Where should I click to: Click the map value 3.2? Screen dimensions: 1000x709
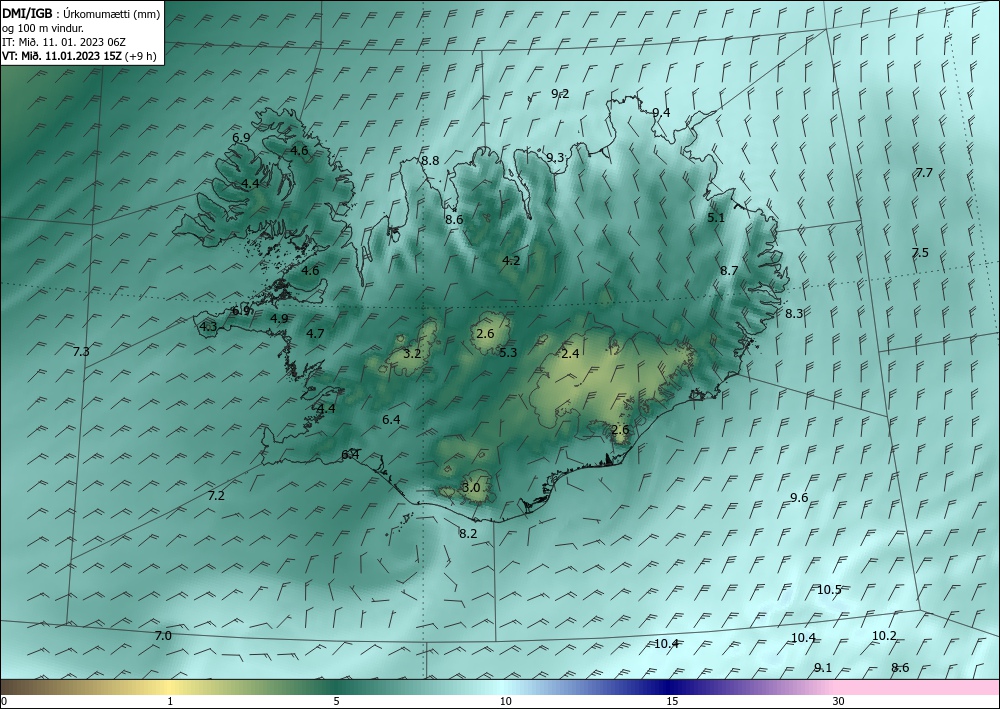[x=412, y=353]
